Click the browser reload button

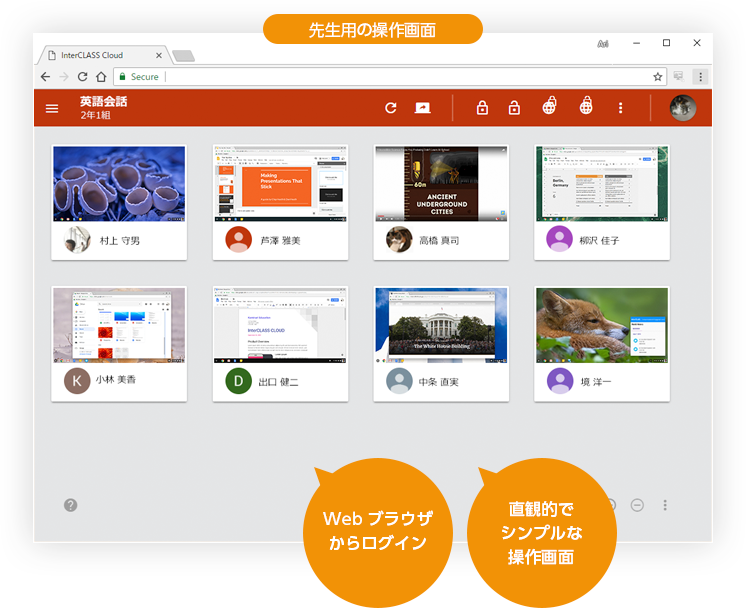coord(82,76)
